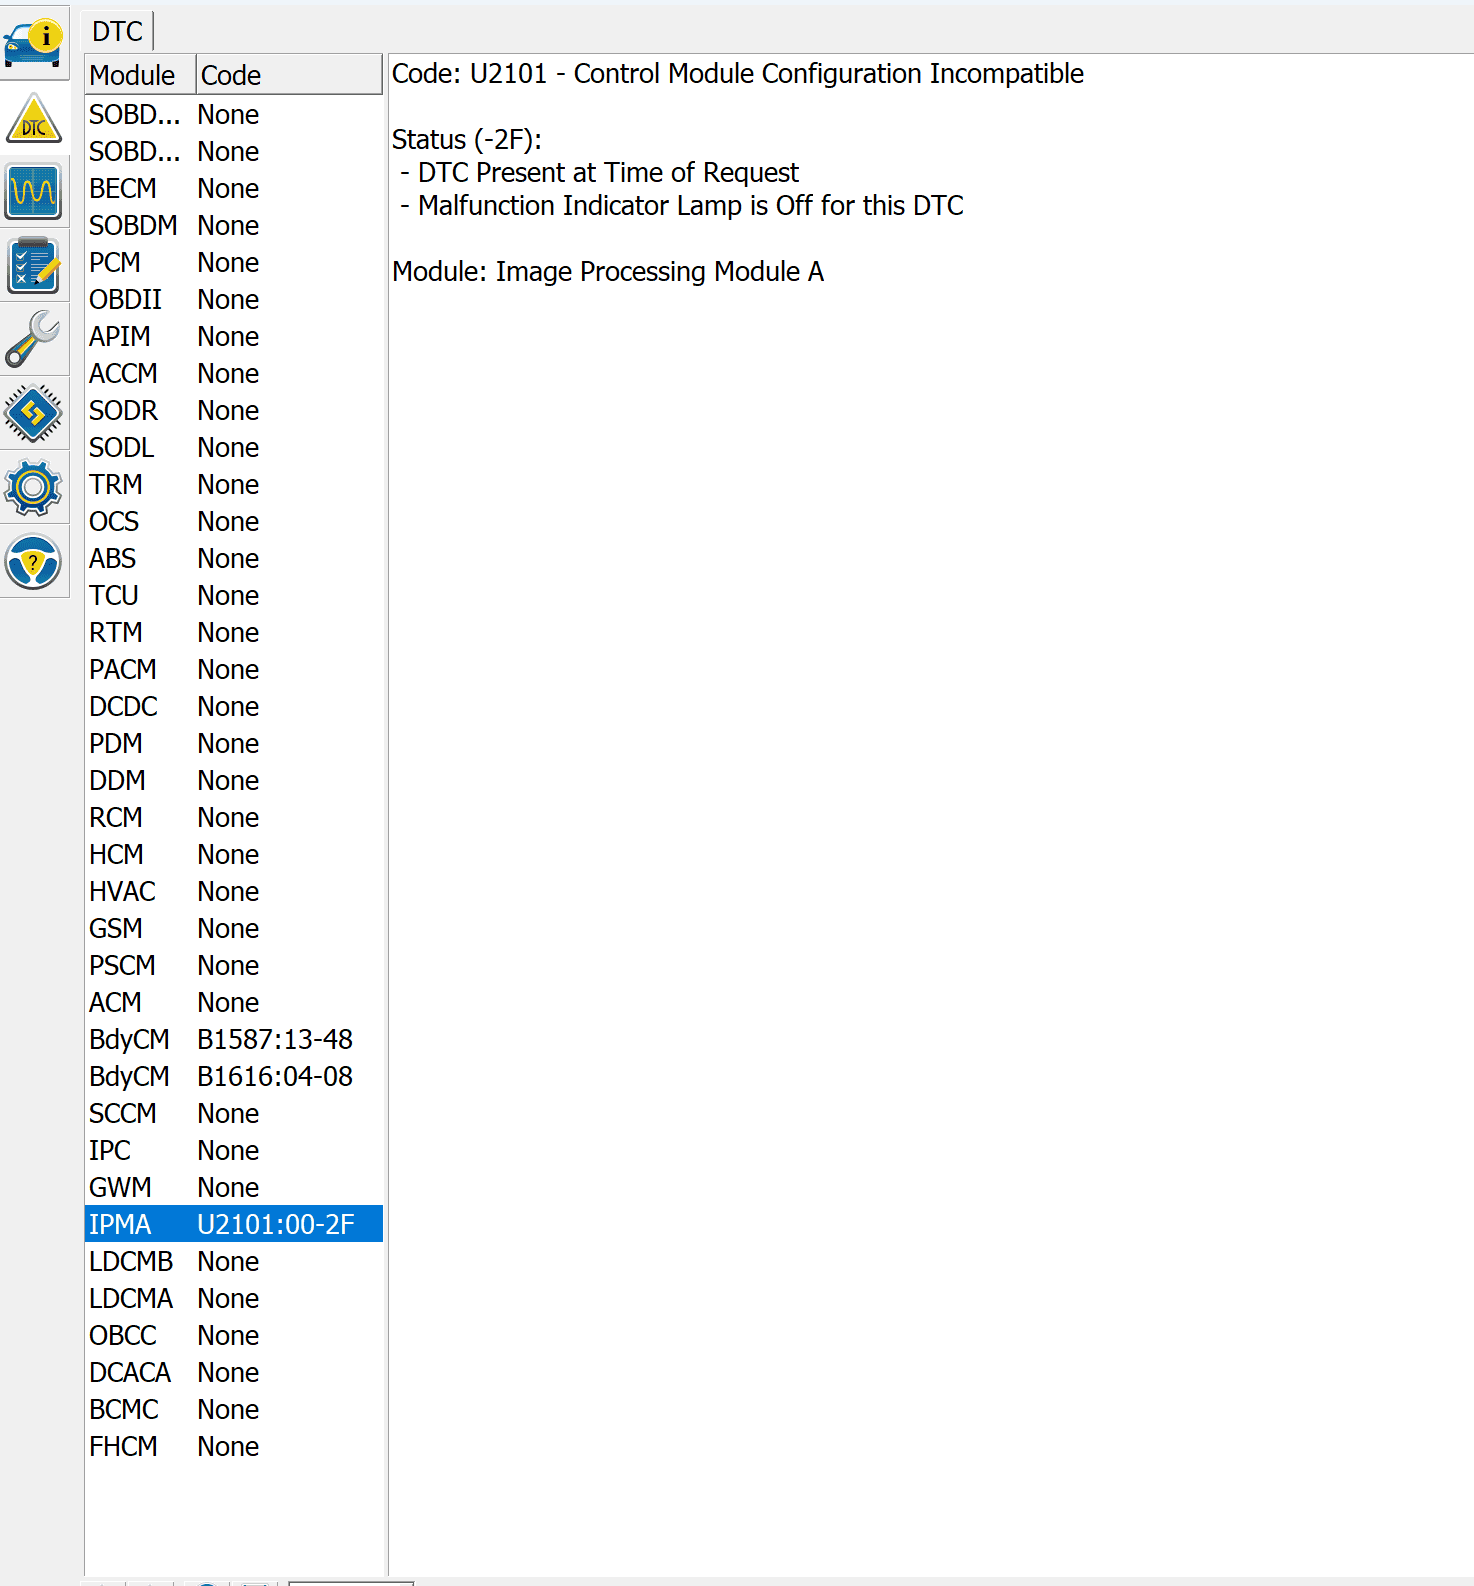Select the APIM module row
This screenshot has width=1474, height=1586.
pos(233,337)
